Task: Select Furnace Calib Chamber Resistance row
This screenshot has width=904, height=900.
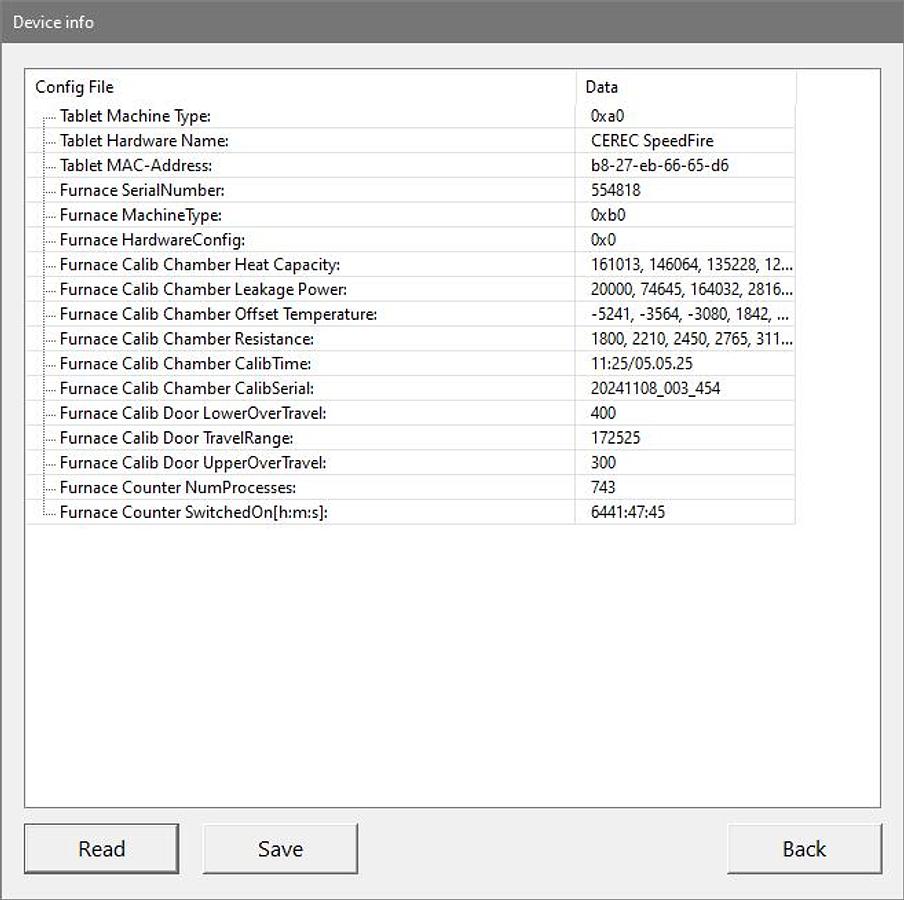Action: (x=187, y=339)
